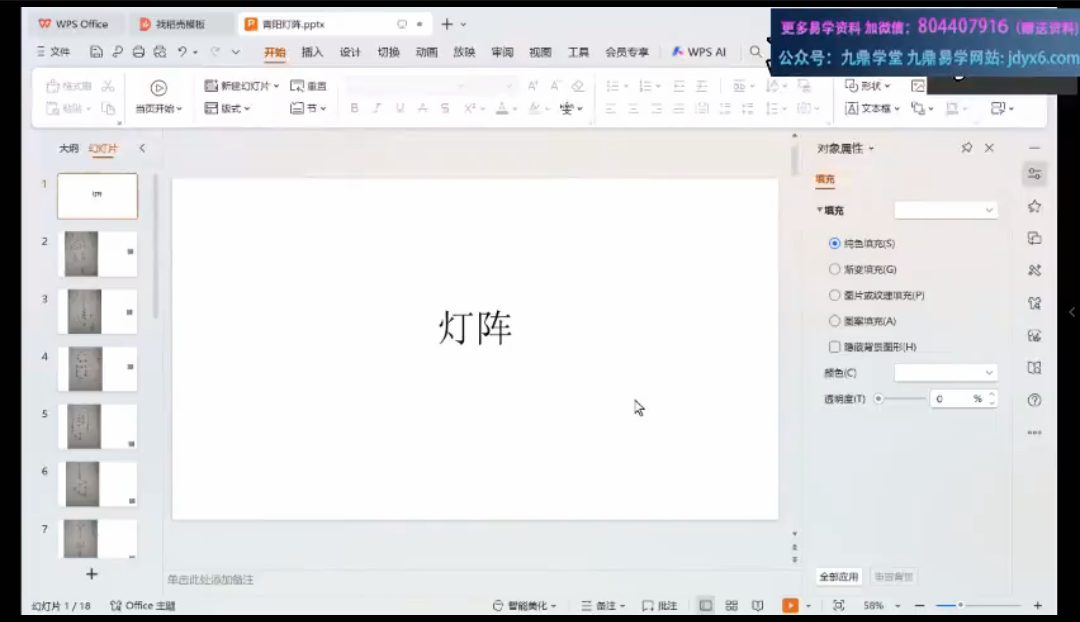The image size is (1080, 622).
Task: Collapse the slide thumbnail pane arrow
Action: pos(142,148)
